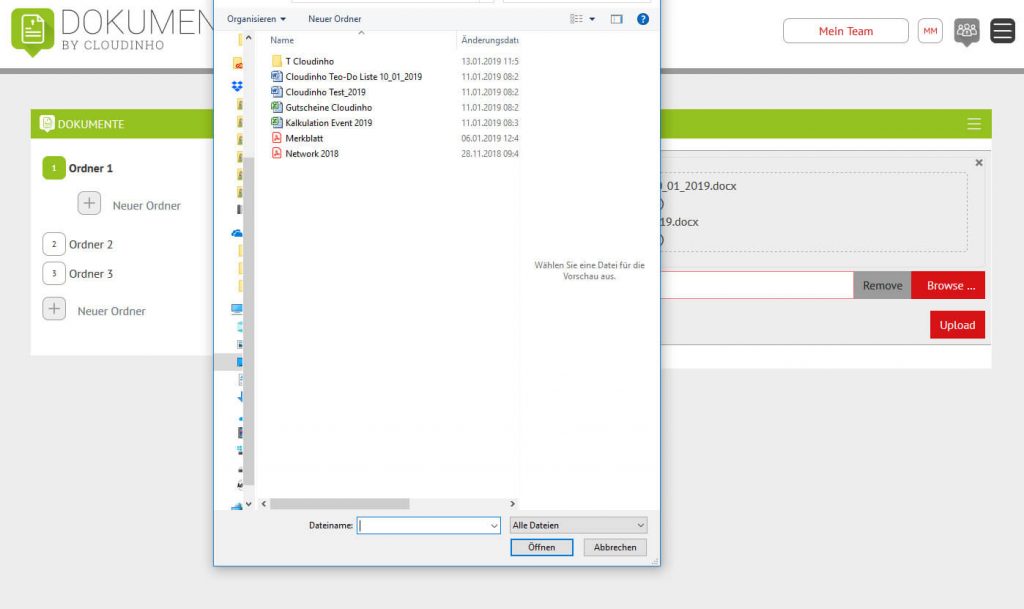Screen dimensions: 1024x609
Task: Click the horizontal scrollbar thumb in the file list
Action: [x=340, y=504]
